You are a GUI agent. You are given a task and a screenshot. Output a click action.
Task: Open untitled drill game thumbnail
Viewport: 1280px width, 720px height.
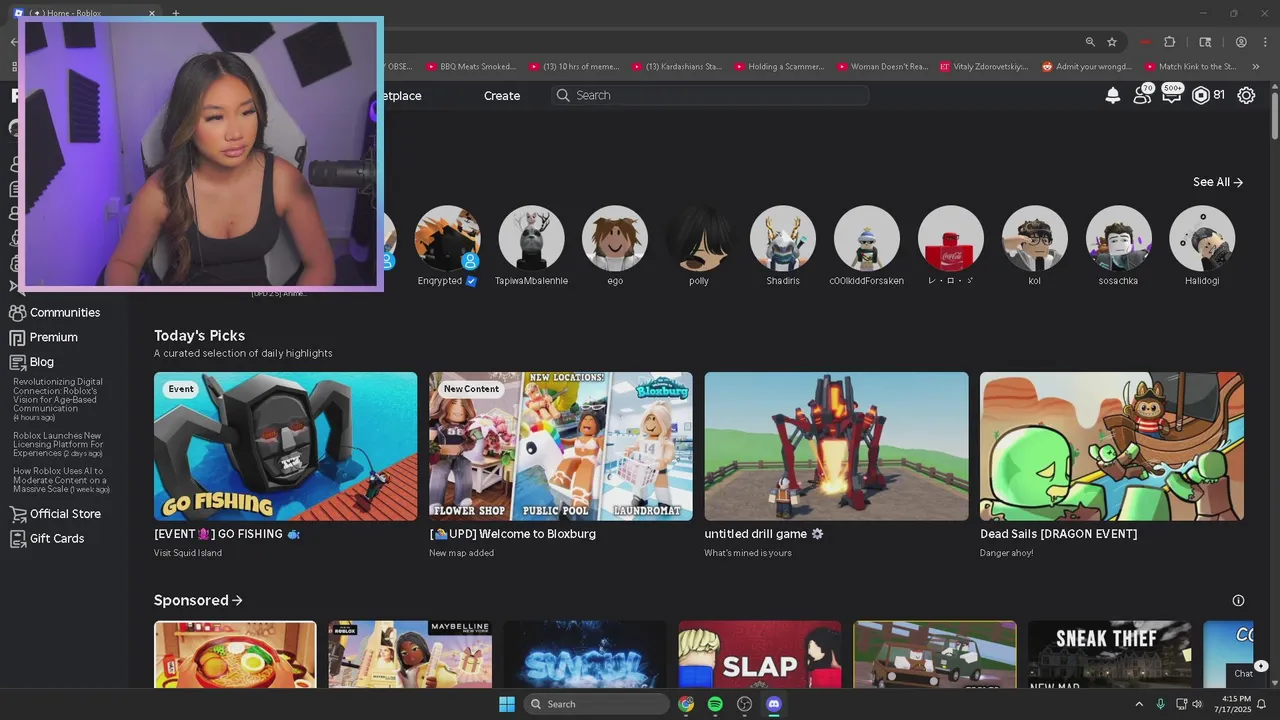[836, 446]
